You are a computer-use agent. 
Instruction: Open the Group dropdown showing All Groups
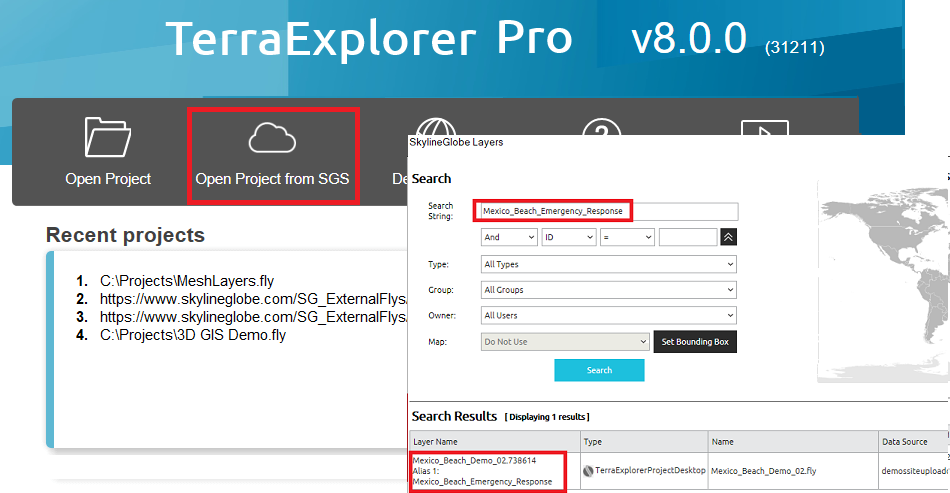(x=609, y=290)
